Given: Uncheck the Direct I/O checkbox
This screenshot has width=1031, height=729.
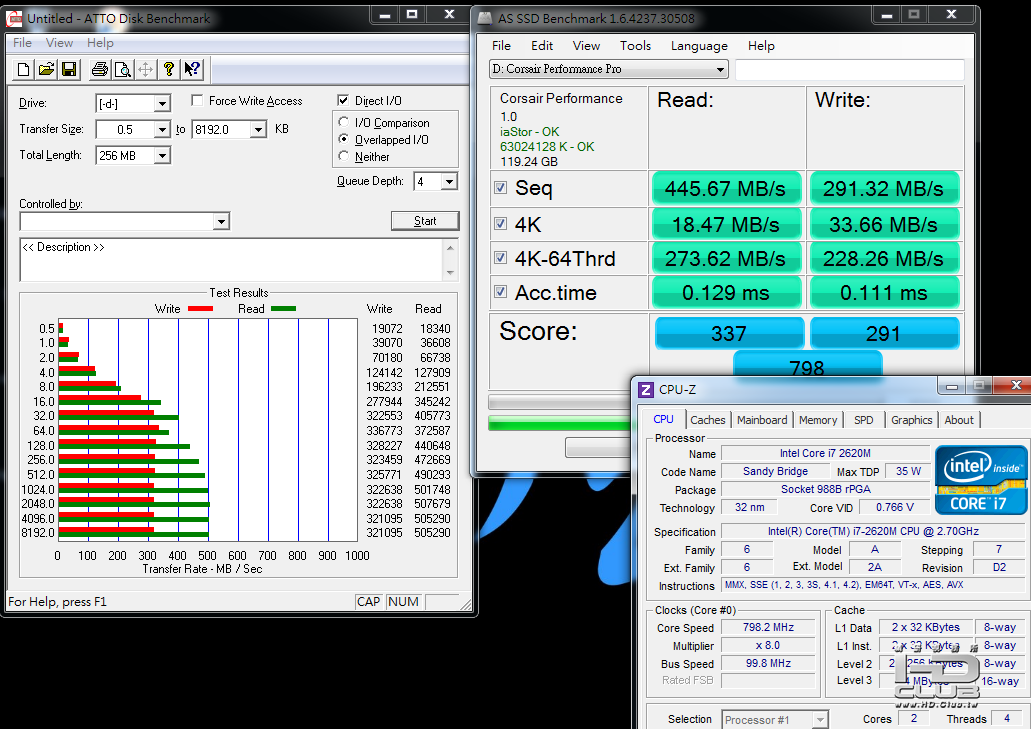Looking at the screenshot, I should [x=344, y=101].
